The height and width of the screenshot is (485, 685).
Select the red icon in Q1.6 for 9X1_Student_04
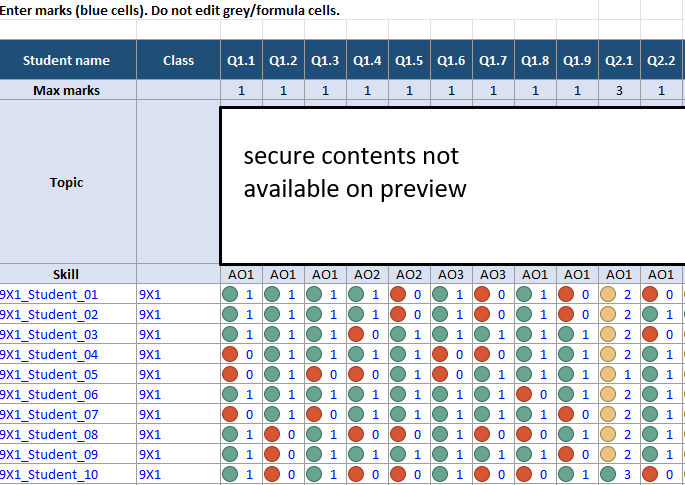[x=440, y=354]
